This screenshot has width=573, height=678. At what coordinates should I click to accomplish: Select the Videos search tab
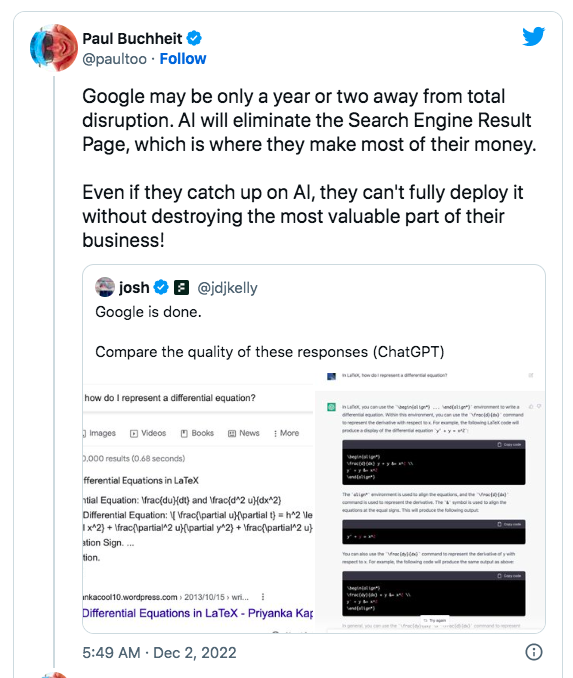point(148,433)
